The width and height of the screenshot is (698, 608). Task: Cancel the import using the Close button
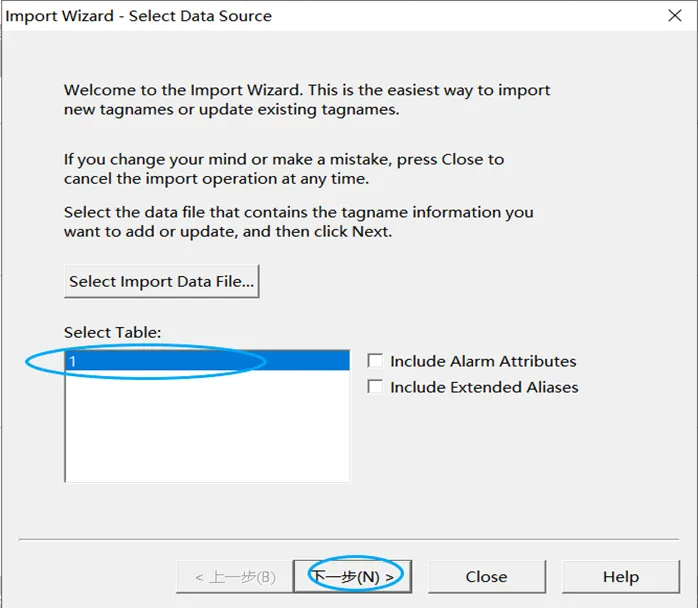pos(486,576)
